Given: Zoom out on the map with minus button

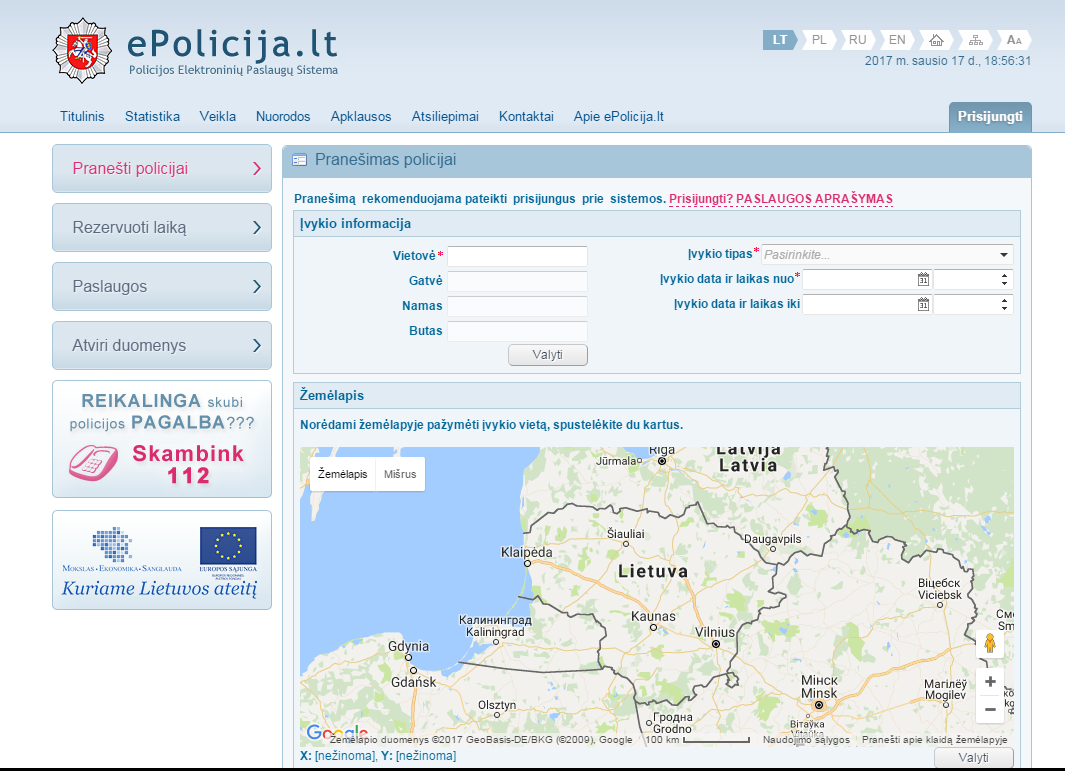Looking at the screenshot, I should pyautogui.click(x=990, y=709).
